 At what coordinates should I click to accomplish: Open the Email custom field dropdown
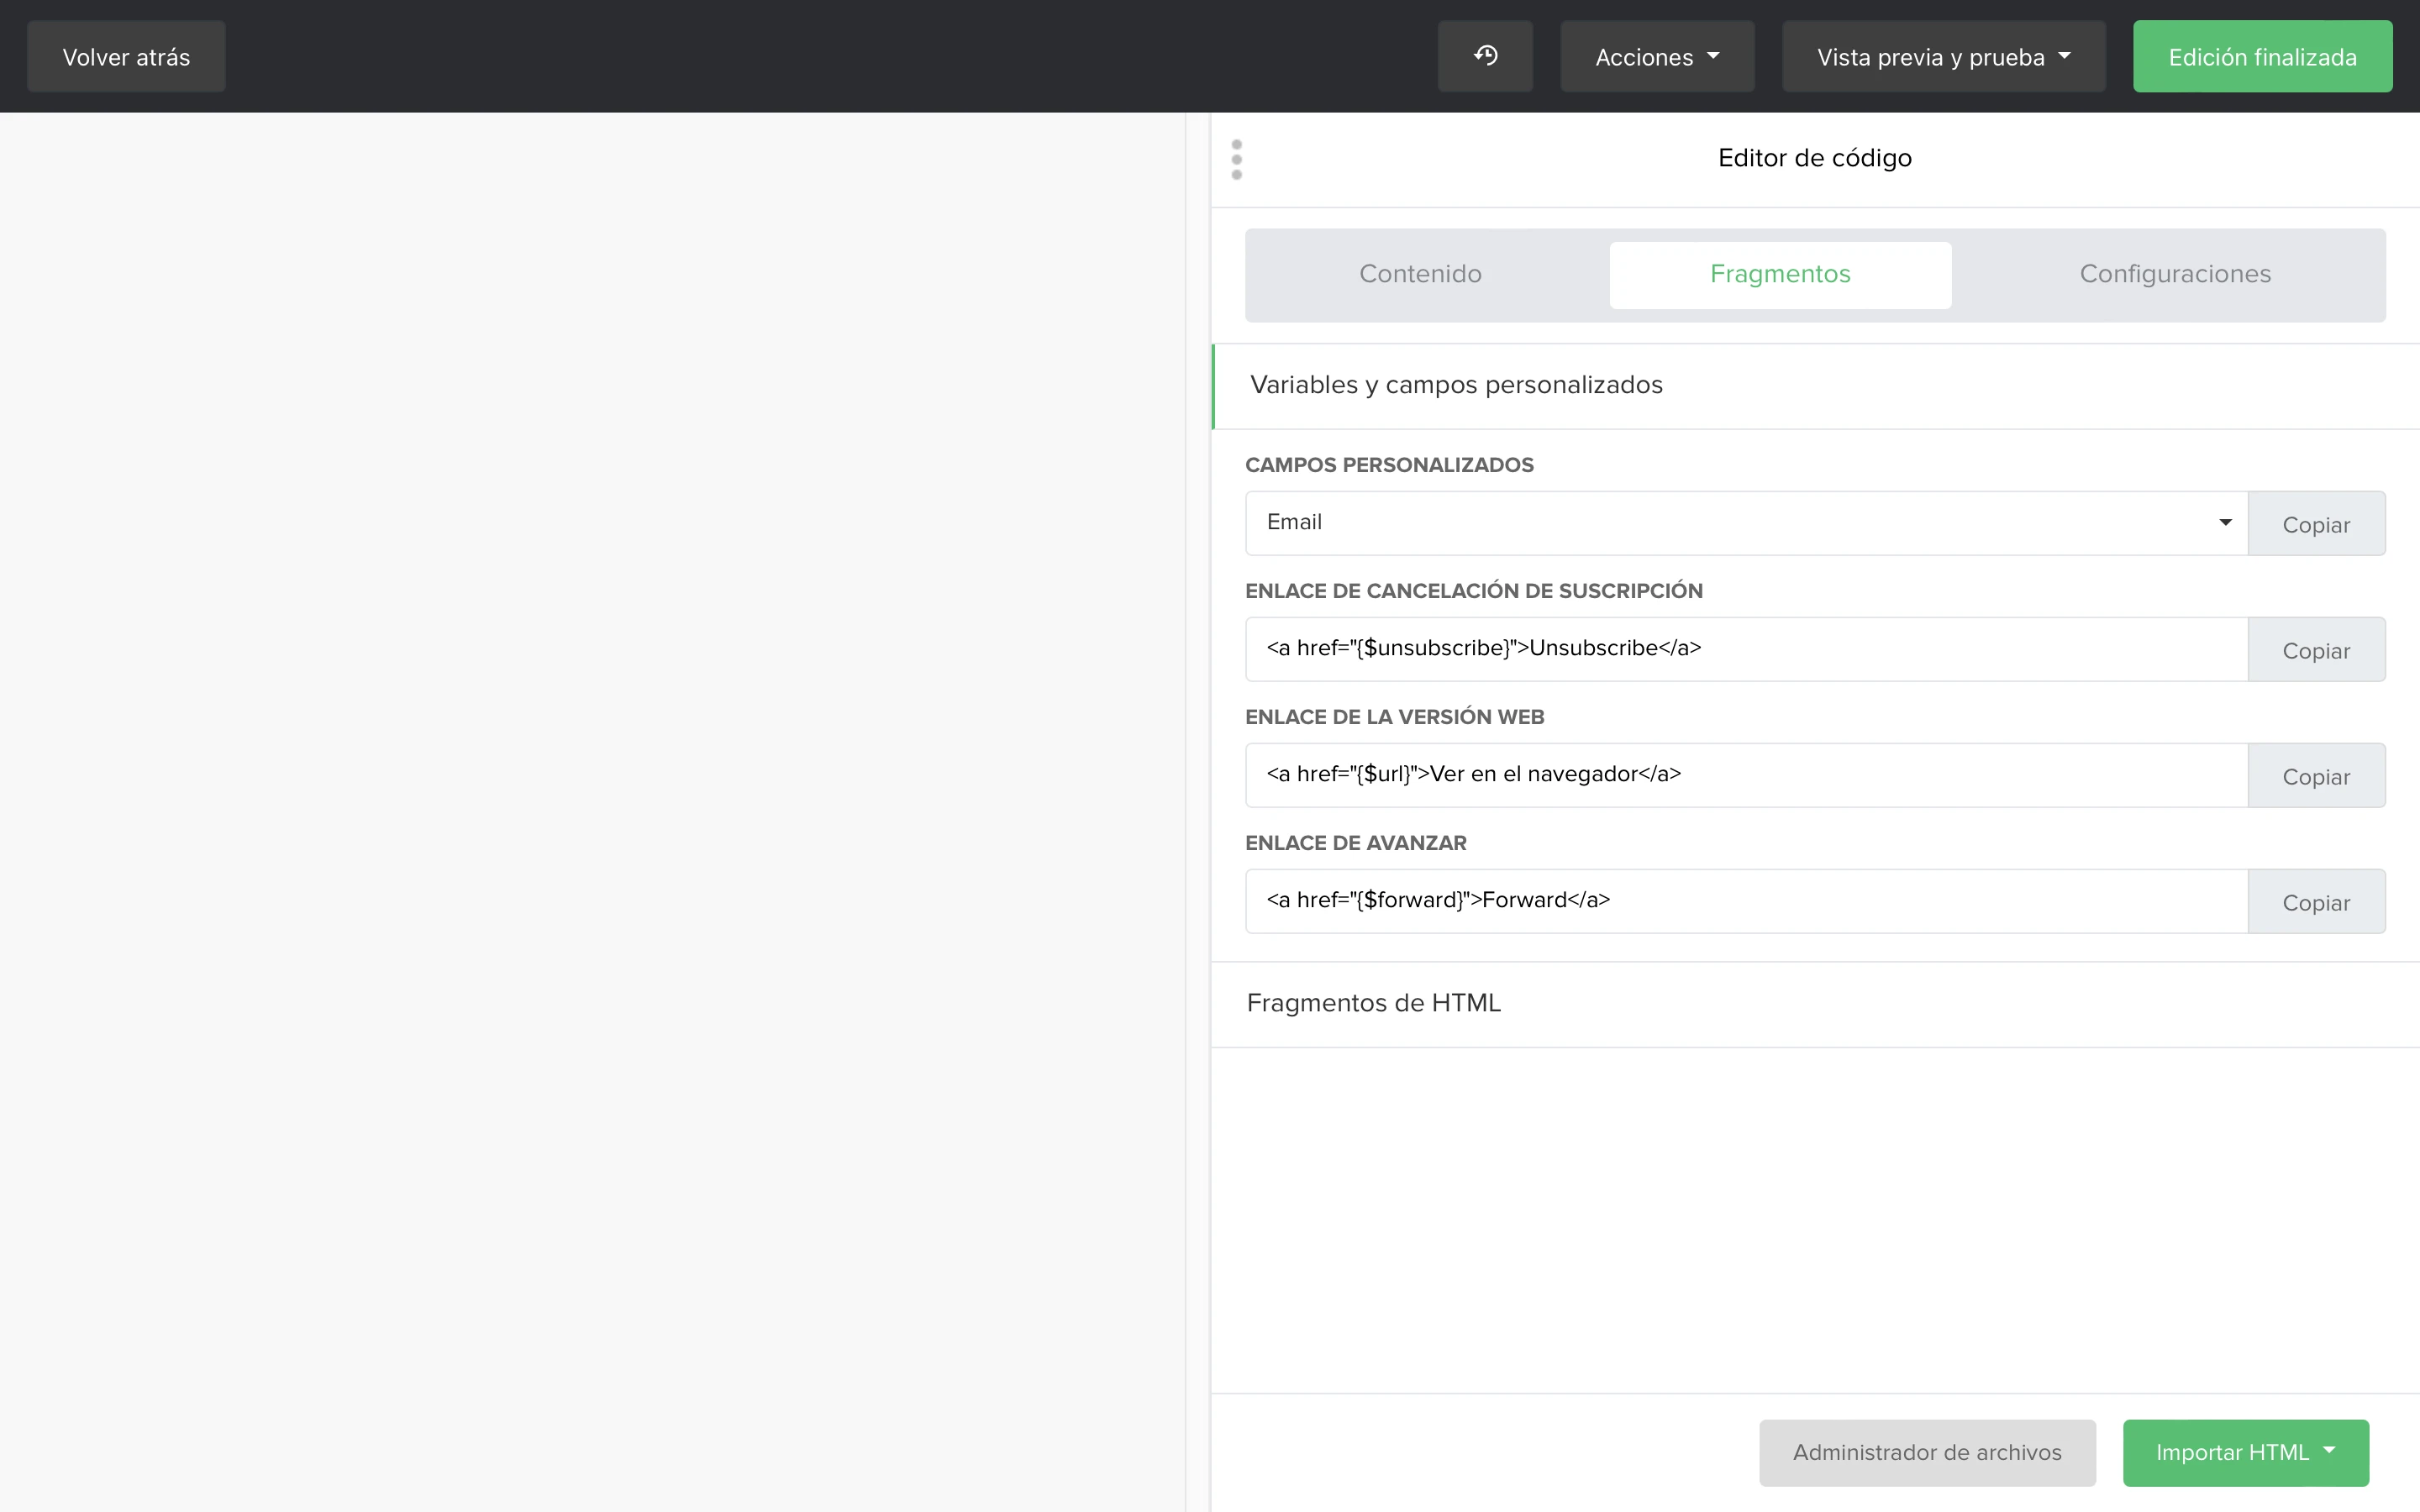click(1745, 523)
